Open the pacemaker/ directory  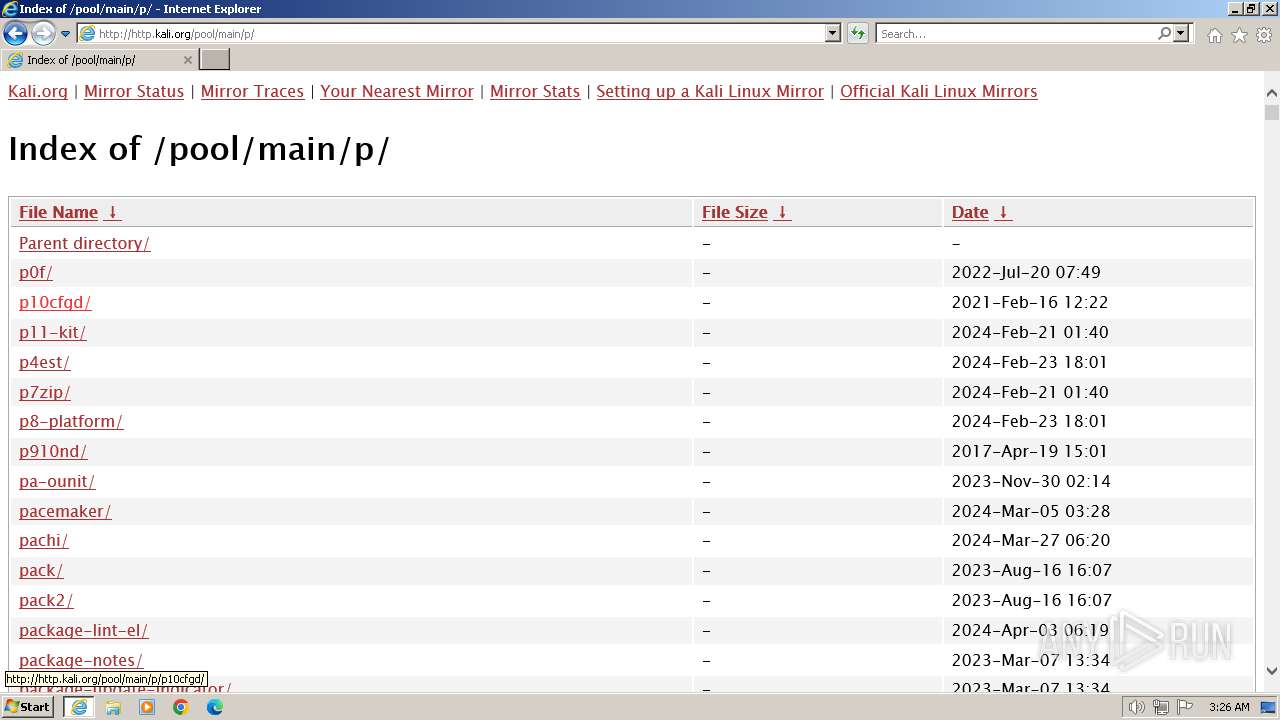[65, 511]
